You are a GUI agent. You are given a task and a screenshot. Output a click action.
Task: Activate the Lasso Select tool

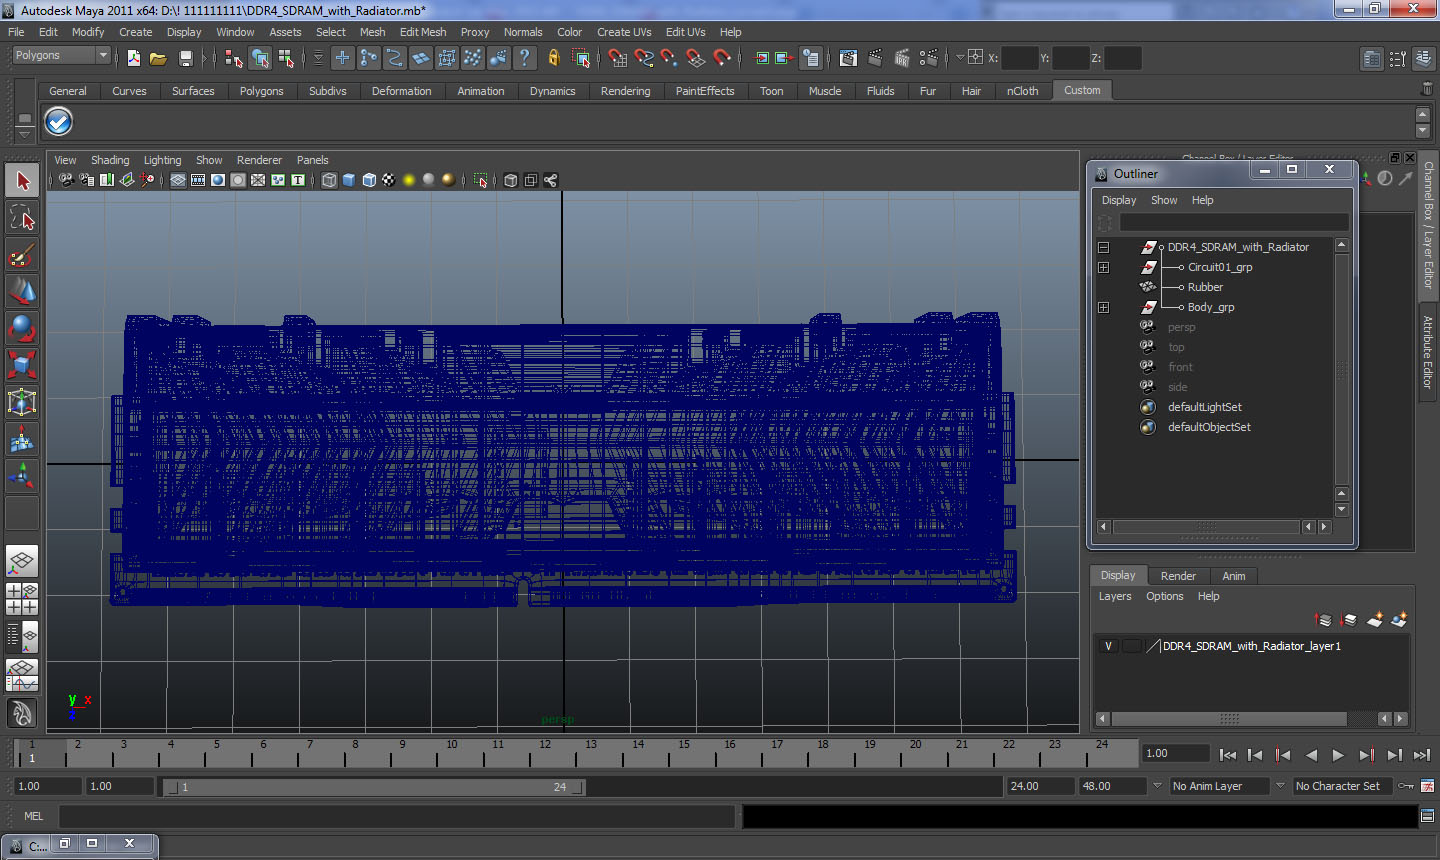[x=22, y=218]
